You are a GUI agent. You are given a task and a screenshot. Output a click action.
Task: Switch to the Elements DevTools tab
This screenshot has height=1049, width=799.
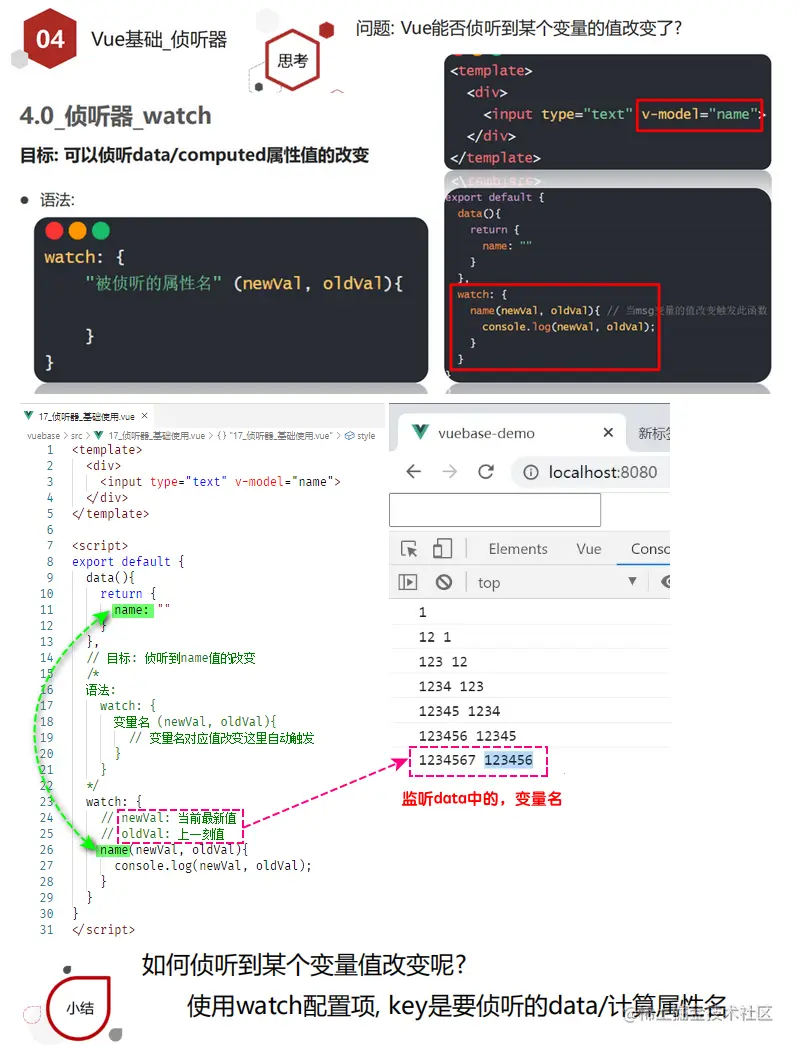518,549
